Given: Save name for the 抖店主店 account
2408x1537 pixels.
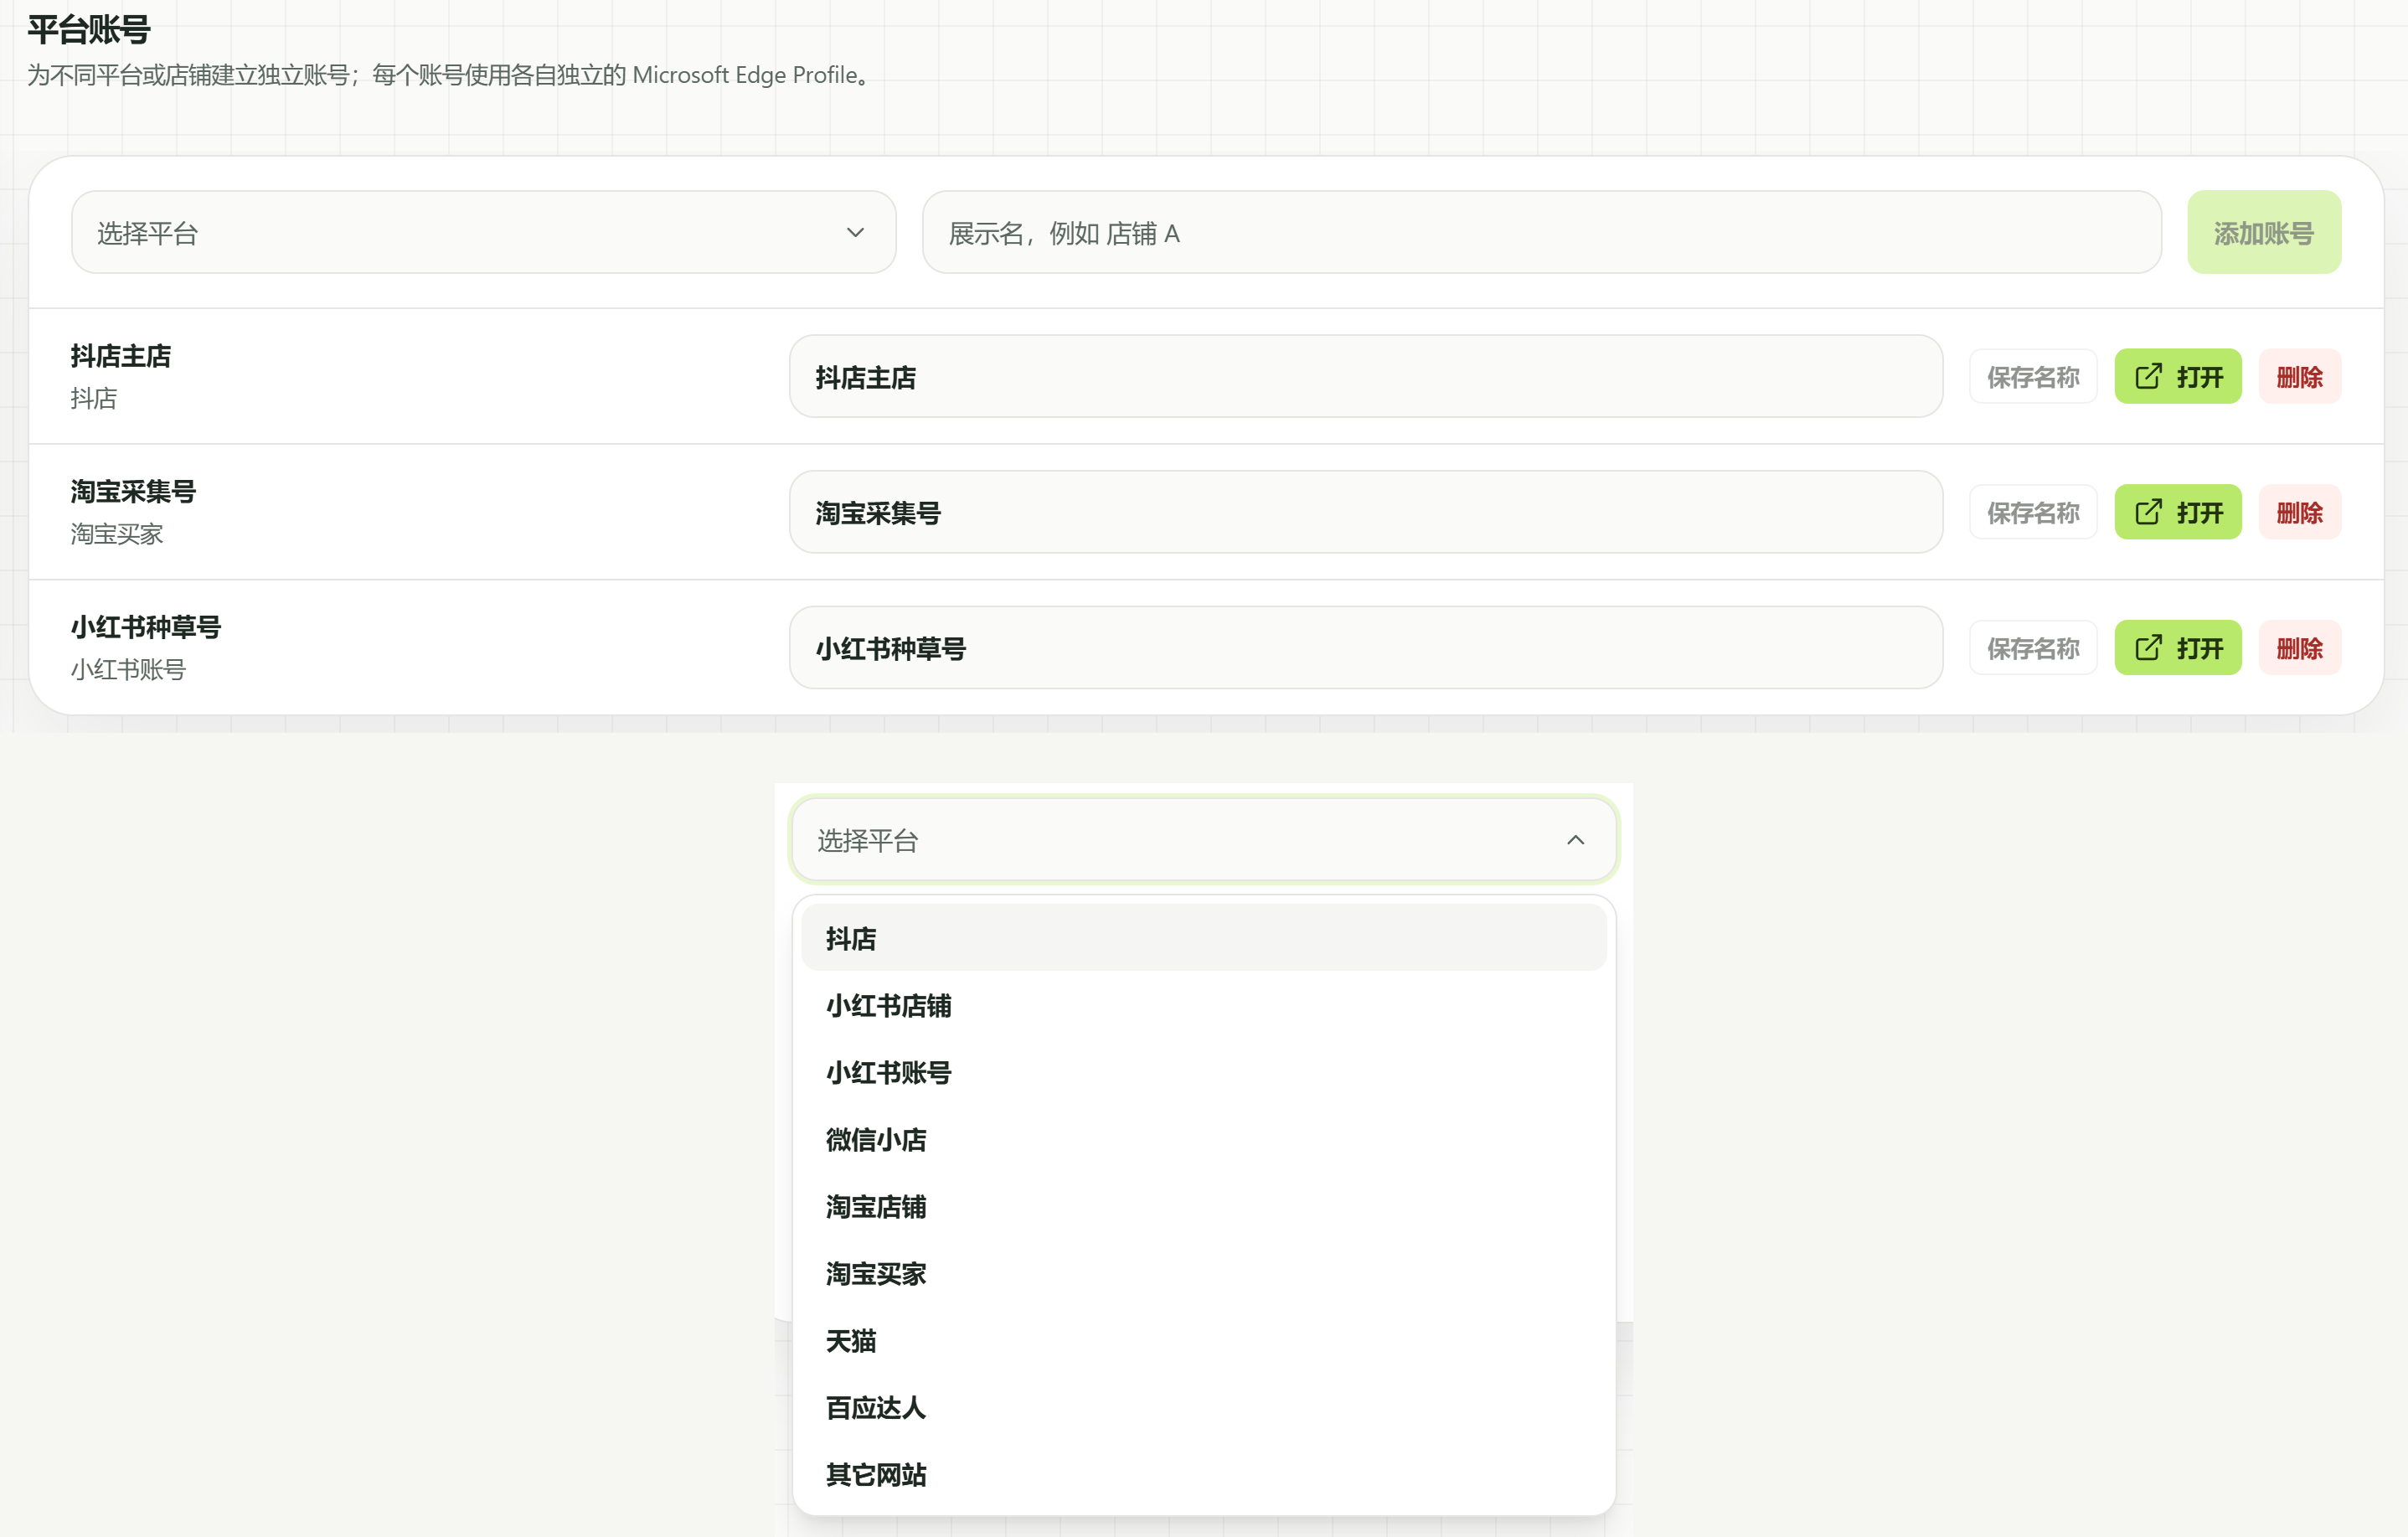Looking at the screenshot, I should 2033,377.
